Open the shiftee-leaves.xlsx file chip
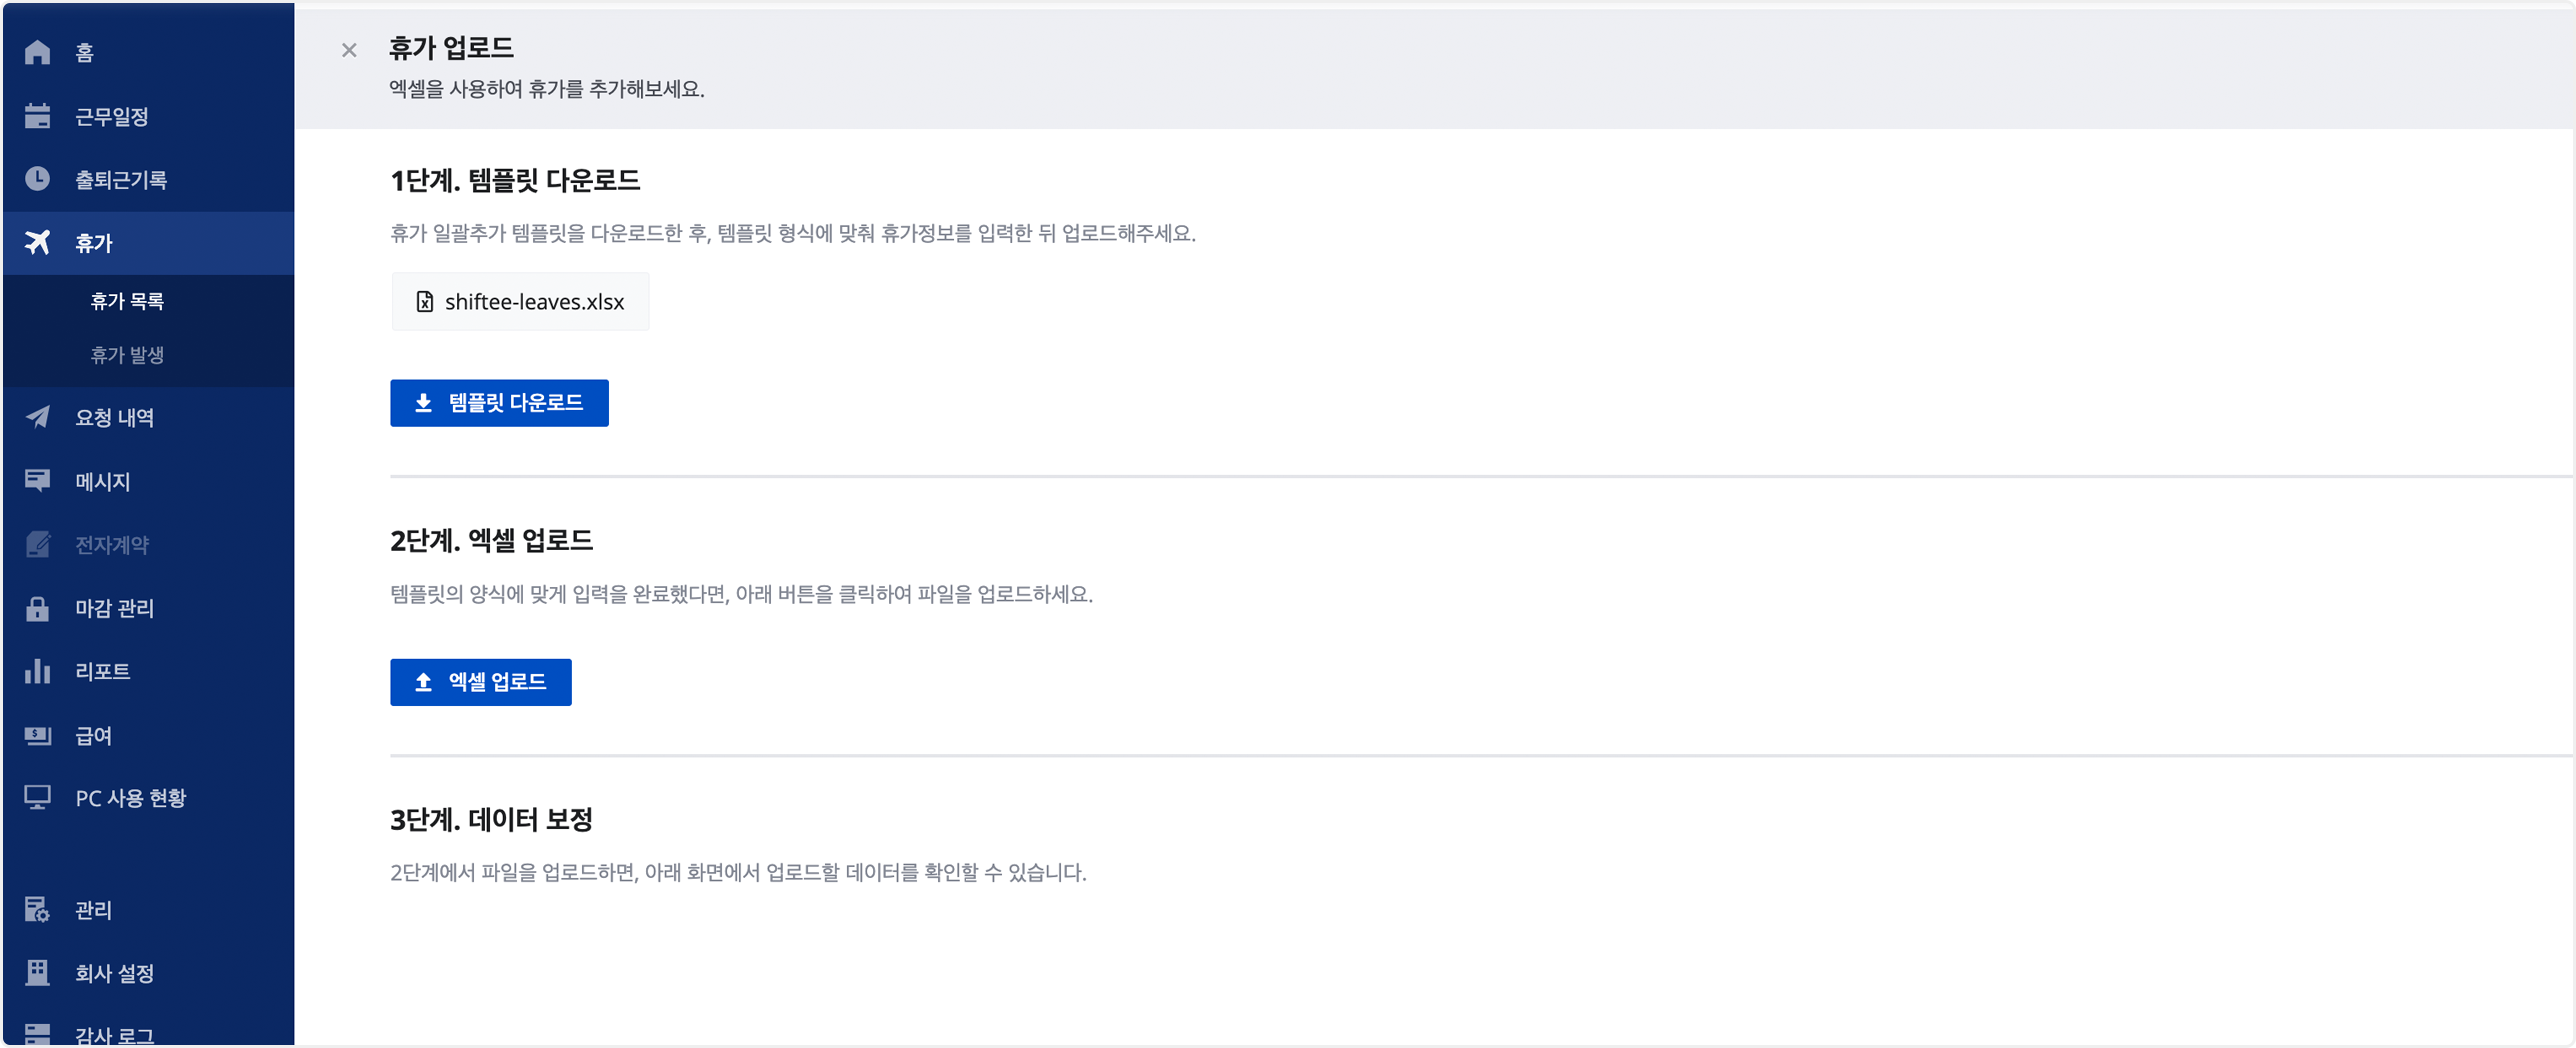This screenshot has height=1048, width=2576. tap(520, 302)
